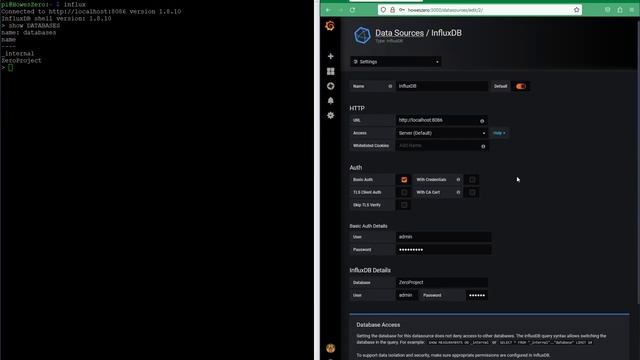Screen dimensions: 640x360
Task: Click the Basic Auth Password field
Action: 443,249
